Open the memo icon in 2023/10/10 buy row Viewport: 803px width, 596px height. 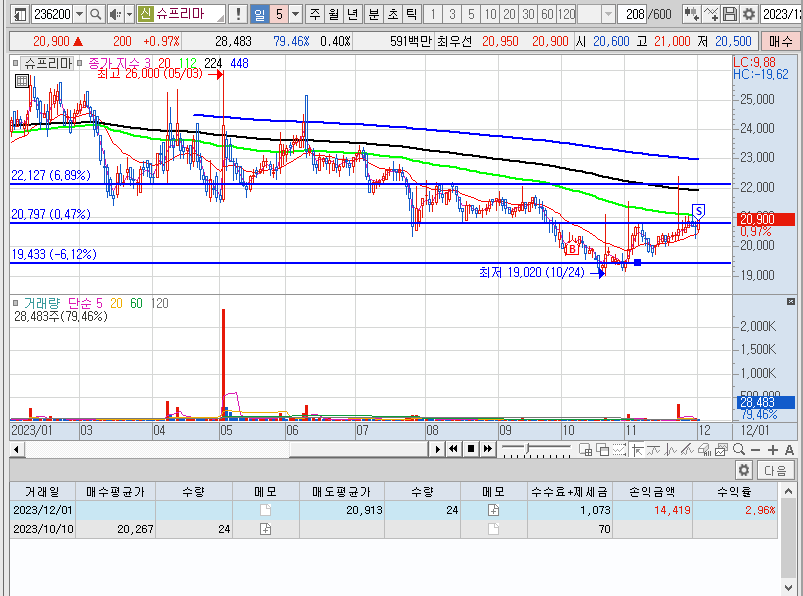[x=265, y=529]
